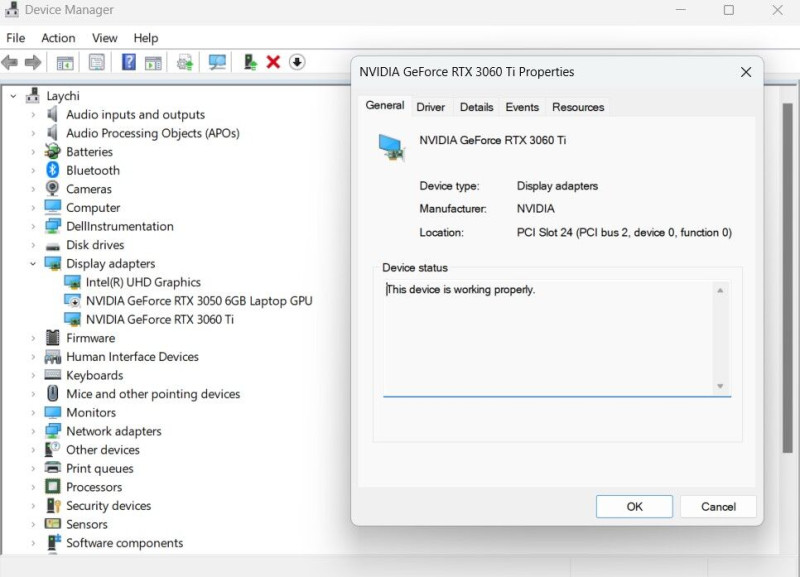Open the Help menu
800x577 pixels.
click(146, 38)
